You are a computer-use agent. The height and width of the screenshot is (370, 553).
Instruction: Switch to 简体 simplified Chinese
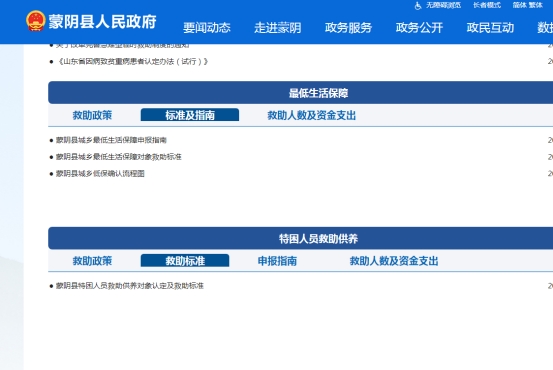point(519,5)
